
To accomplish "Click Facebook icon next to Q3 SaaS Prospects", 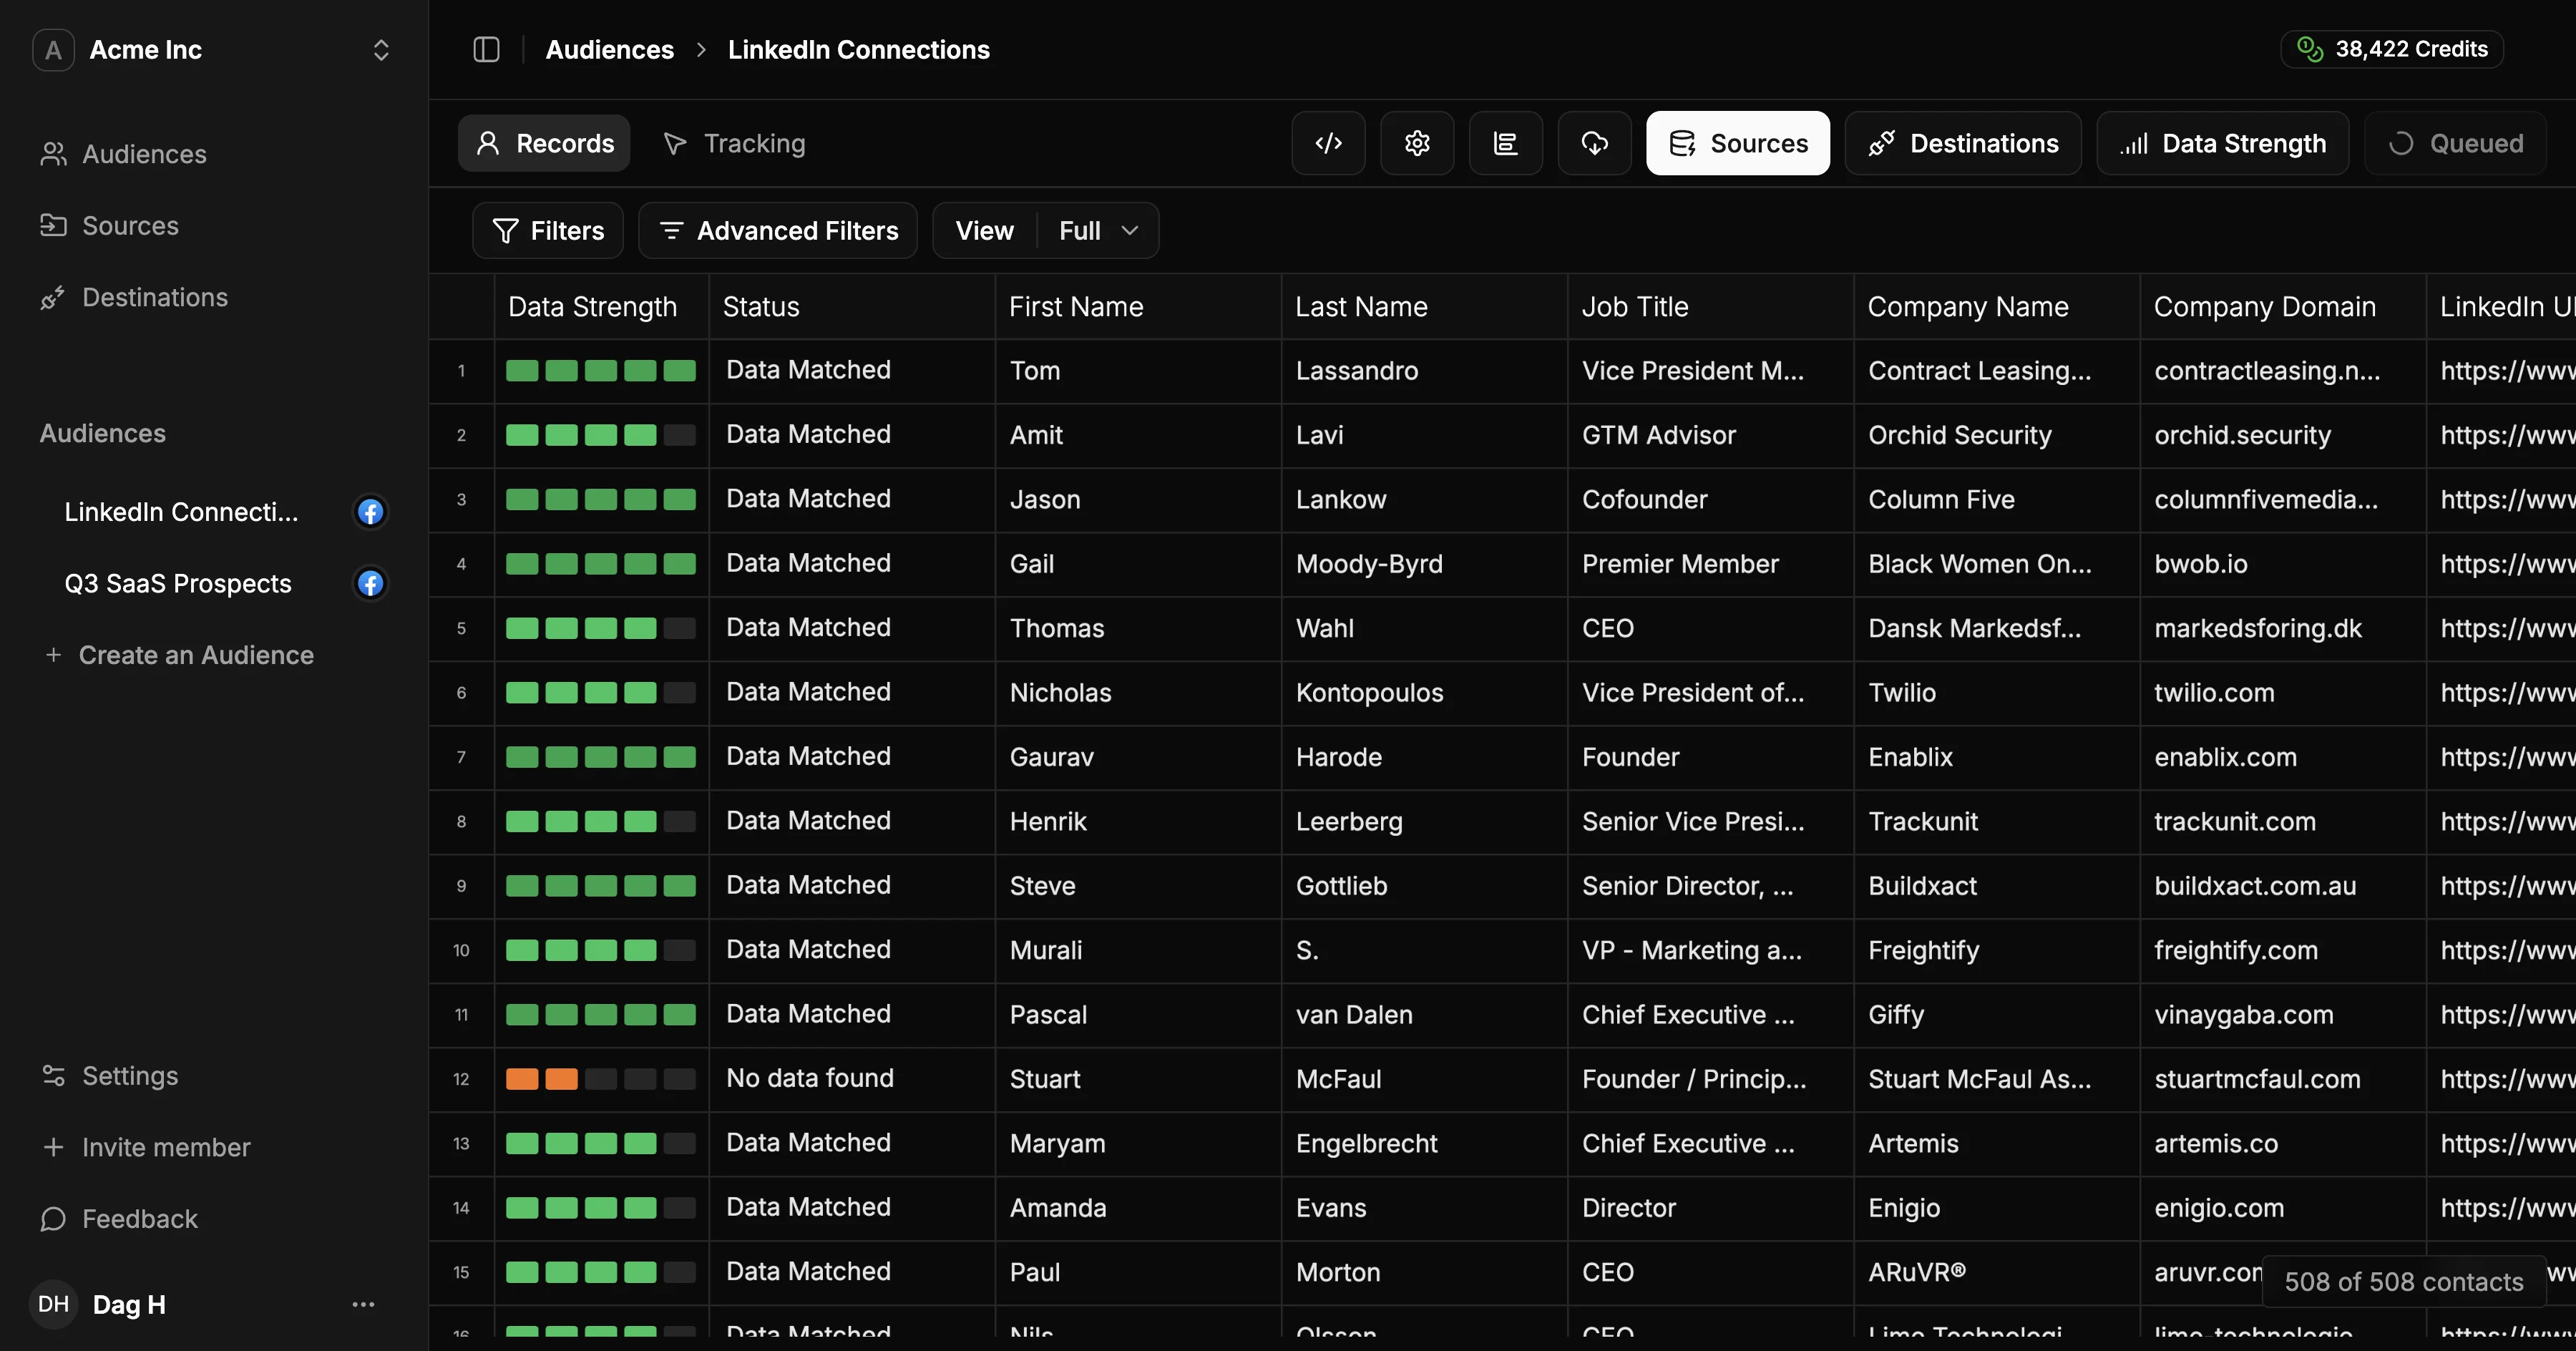I will [x=371, y=583].
